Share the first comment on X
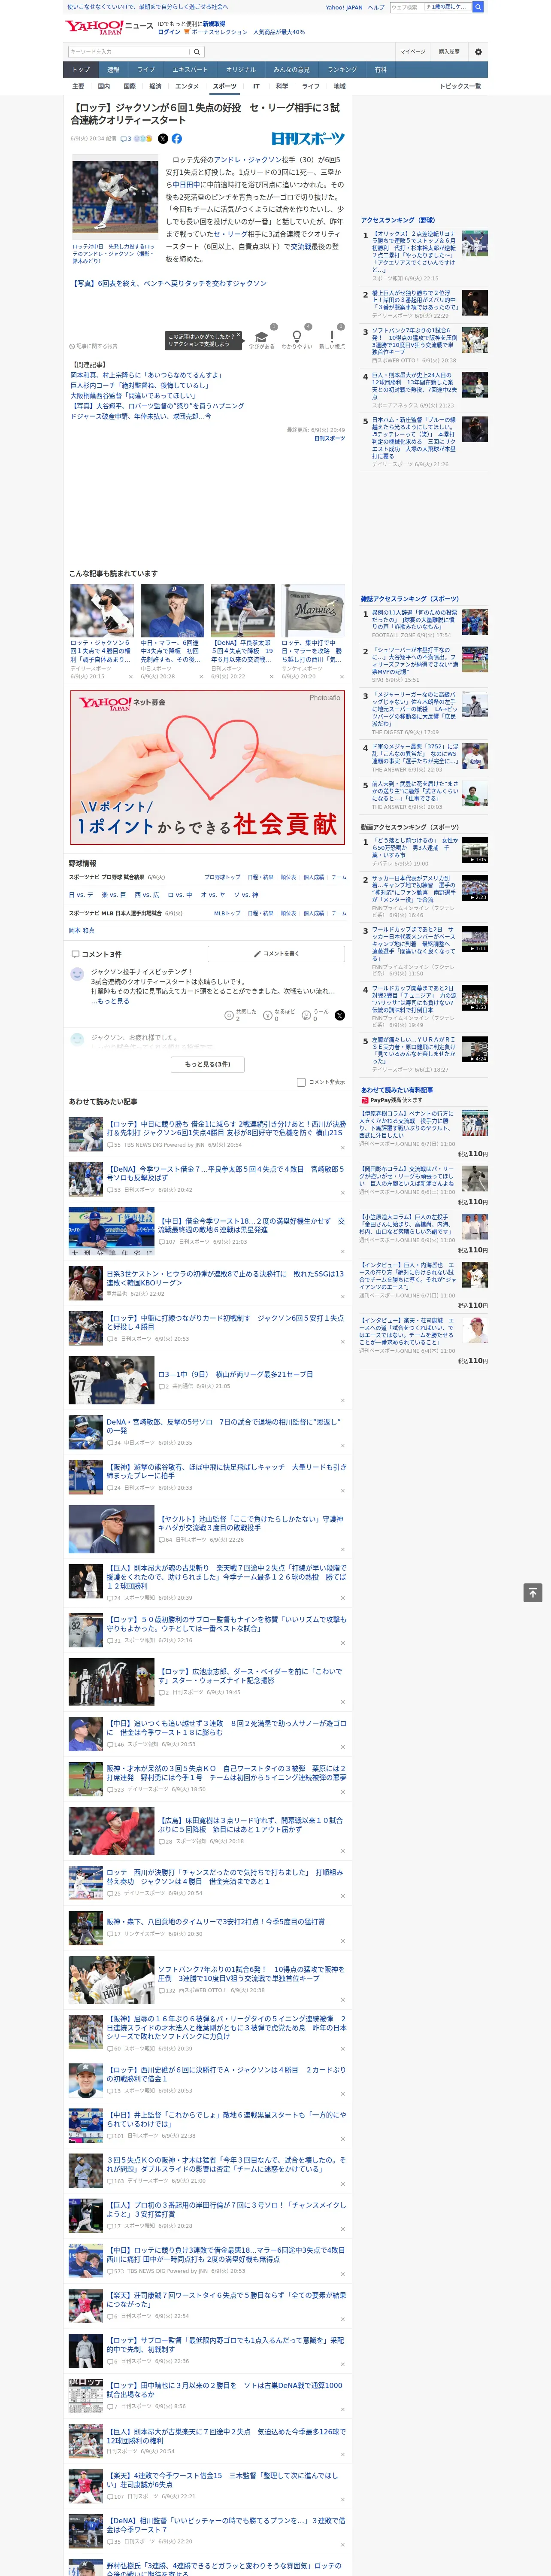 (340, 1015)
